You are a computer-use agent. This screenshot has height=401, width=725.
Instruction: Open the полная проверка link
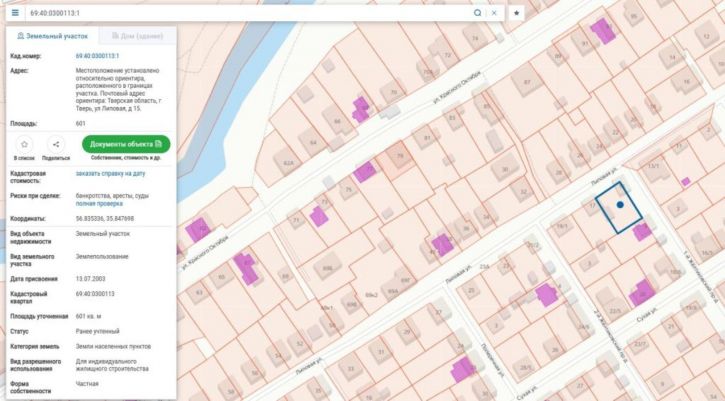coord(99,204)
